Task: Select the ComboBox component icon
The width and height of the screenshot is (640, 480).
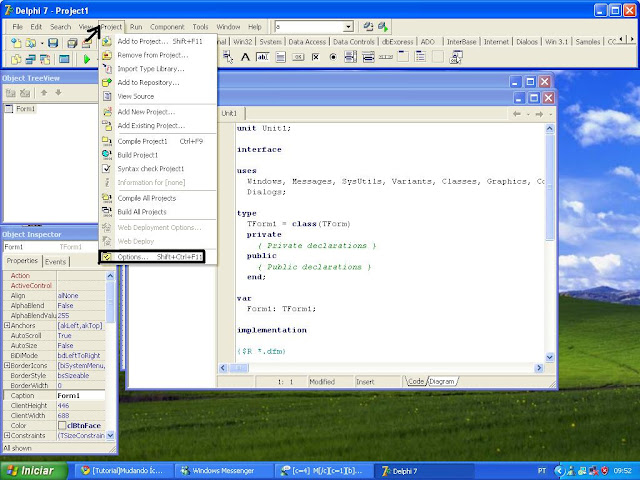Action: tap(368, 57)
